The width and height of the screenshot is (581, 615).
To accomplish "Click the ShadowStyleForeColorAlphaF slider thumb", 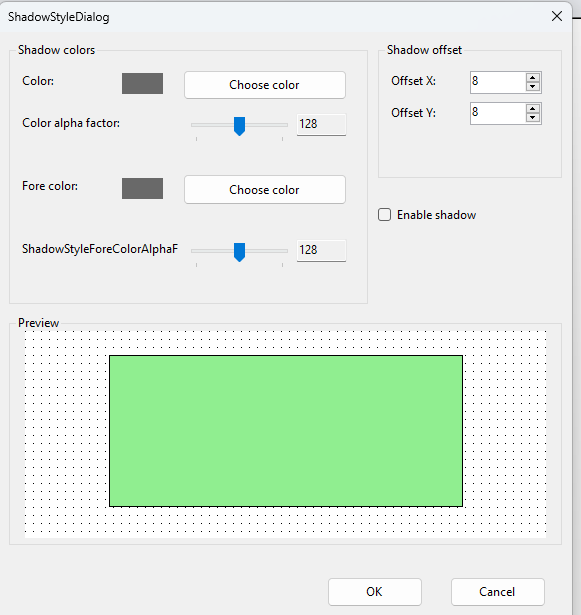I will [239, 252].
